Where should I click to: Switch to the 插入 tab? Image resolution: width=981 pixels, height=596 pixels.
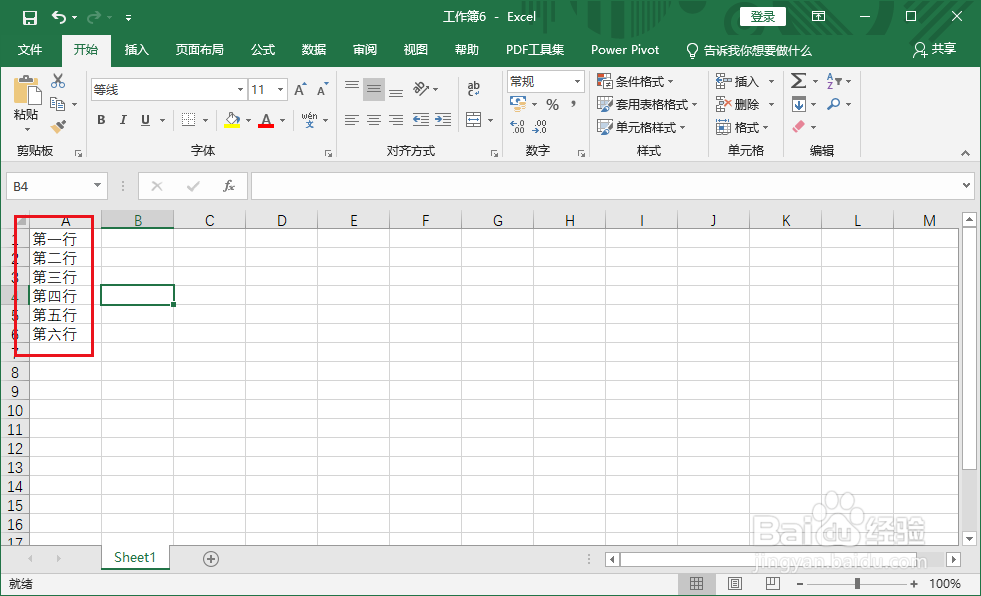click(136, 50)
